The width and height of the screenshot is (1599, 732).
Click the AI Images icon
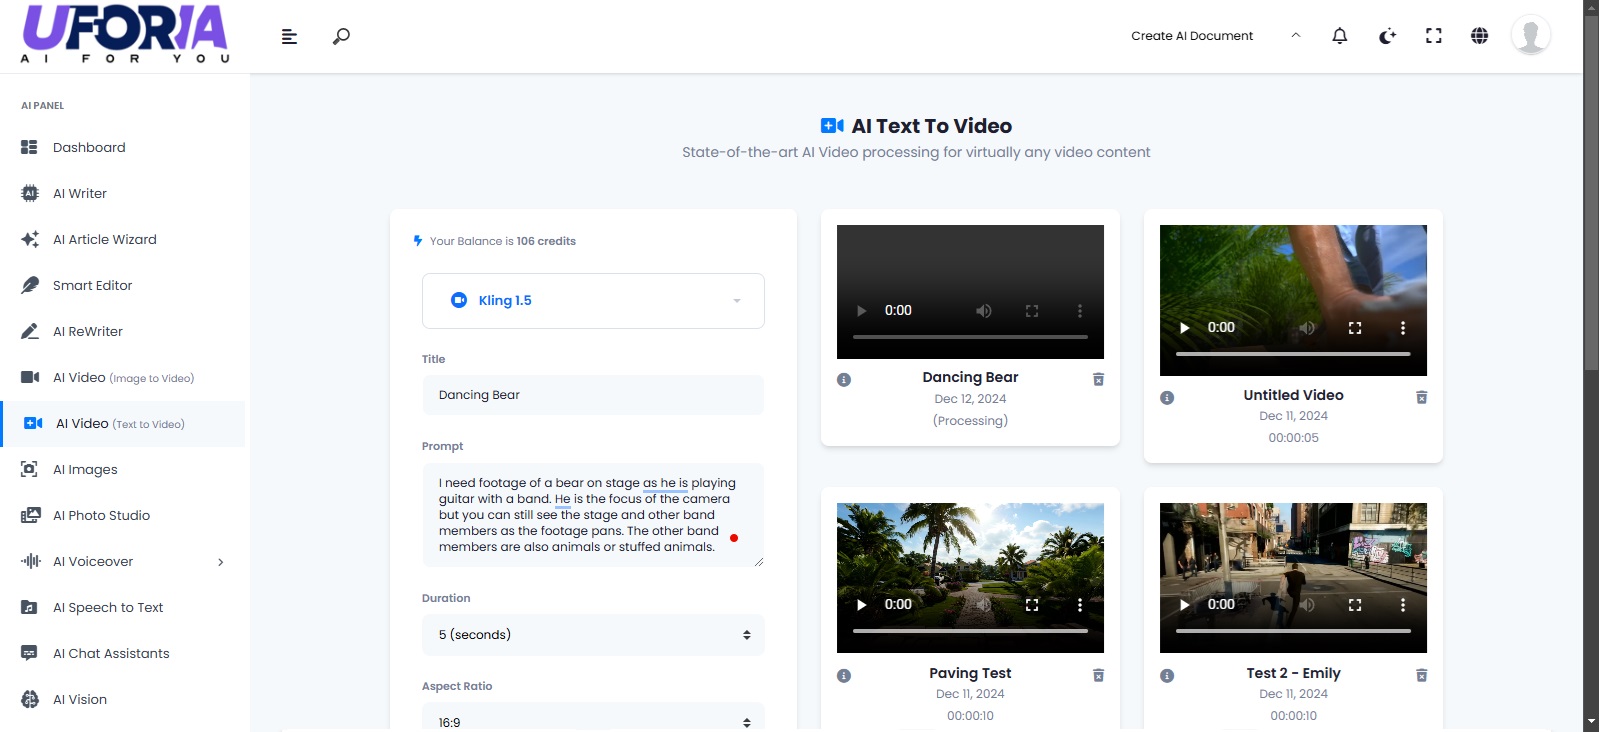(30, 469)
